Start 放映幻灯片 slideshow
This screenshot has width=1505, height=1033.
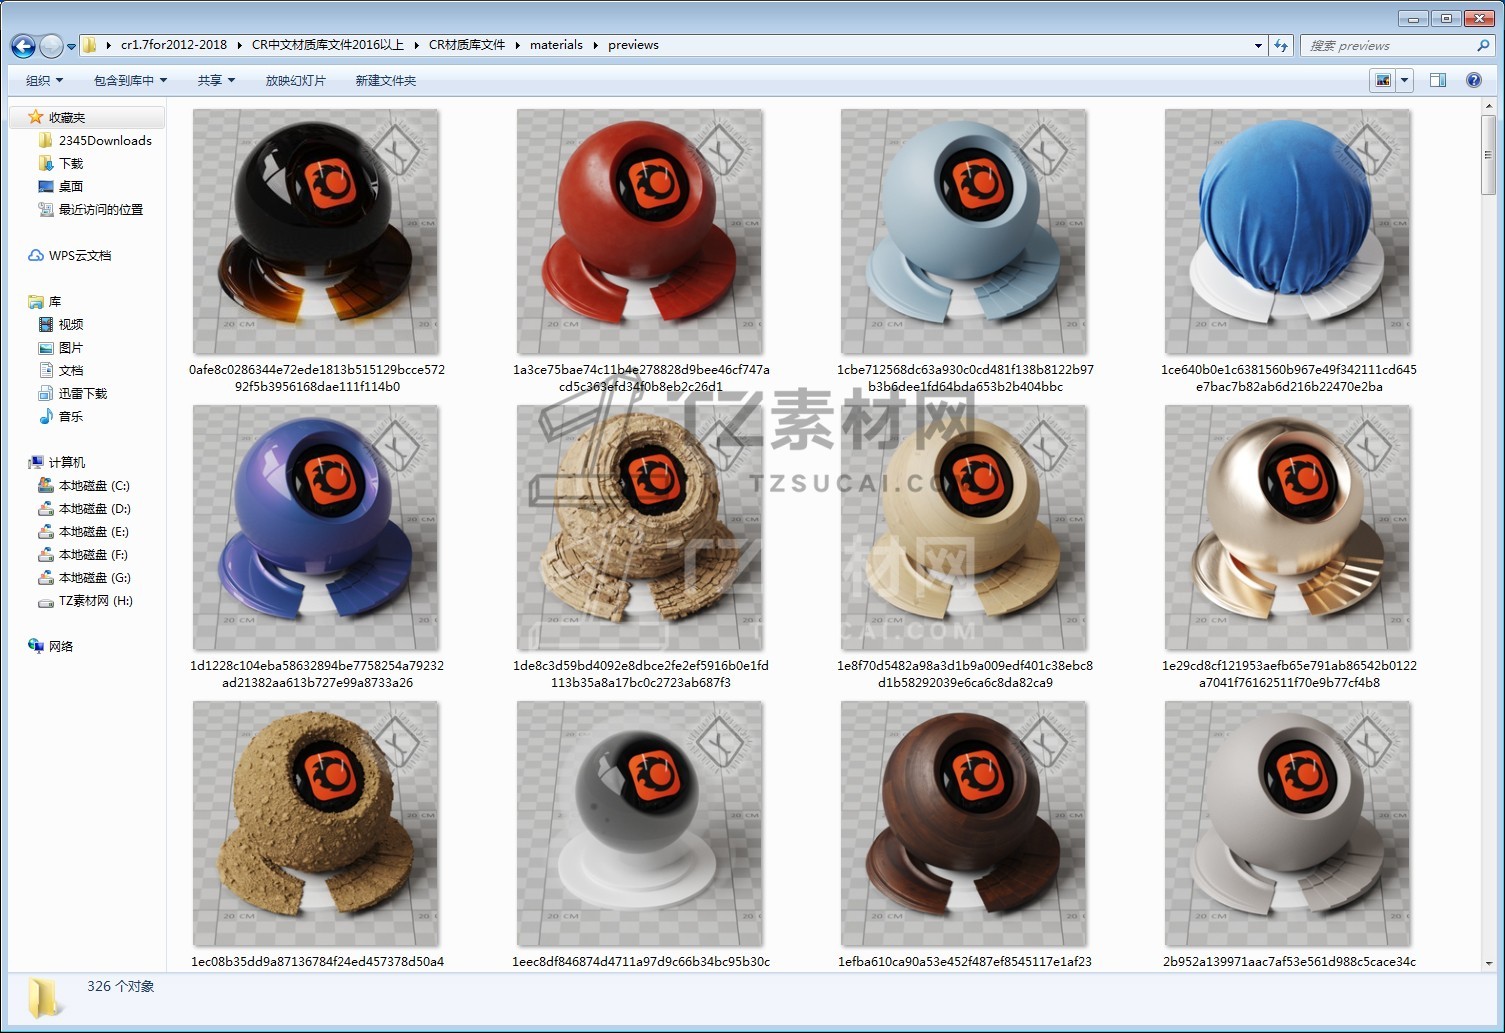coord(296,80)
